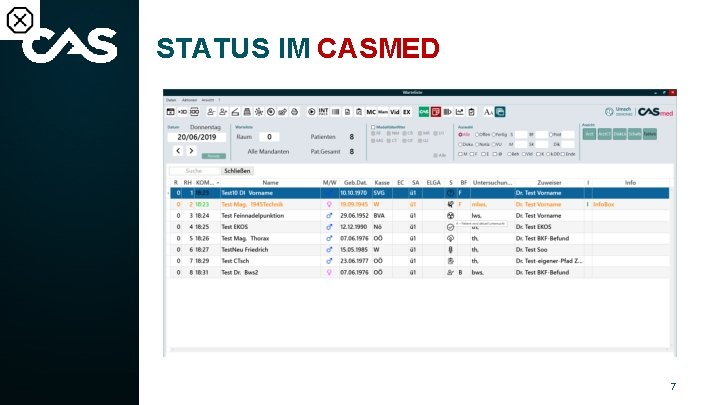The image size is (720, 405).
Task: Go to previous day with left arrow
Action: 179,150
